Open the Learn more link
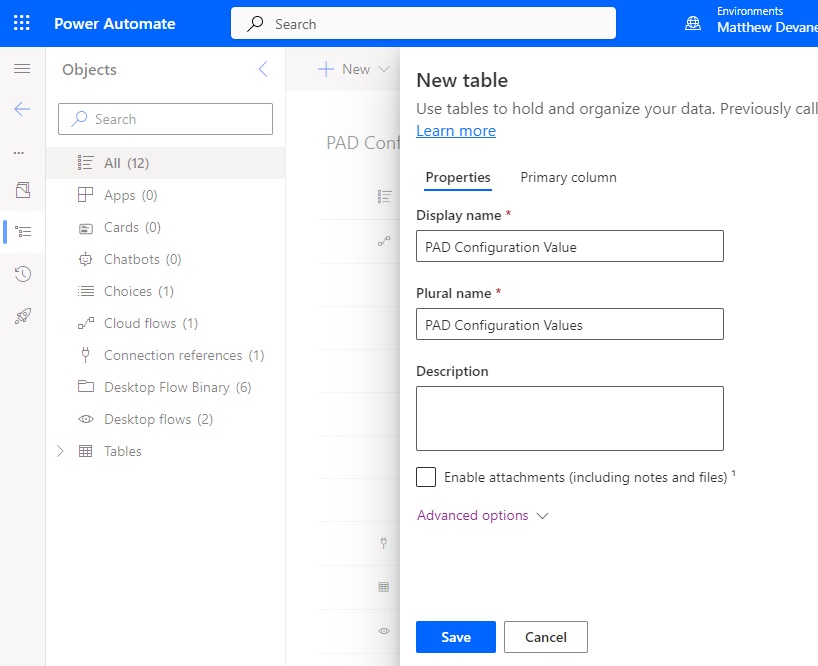This screenshot has height=666, width=818. (455, 131)
